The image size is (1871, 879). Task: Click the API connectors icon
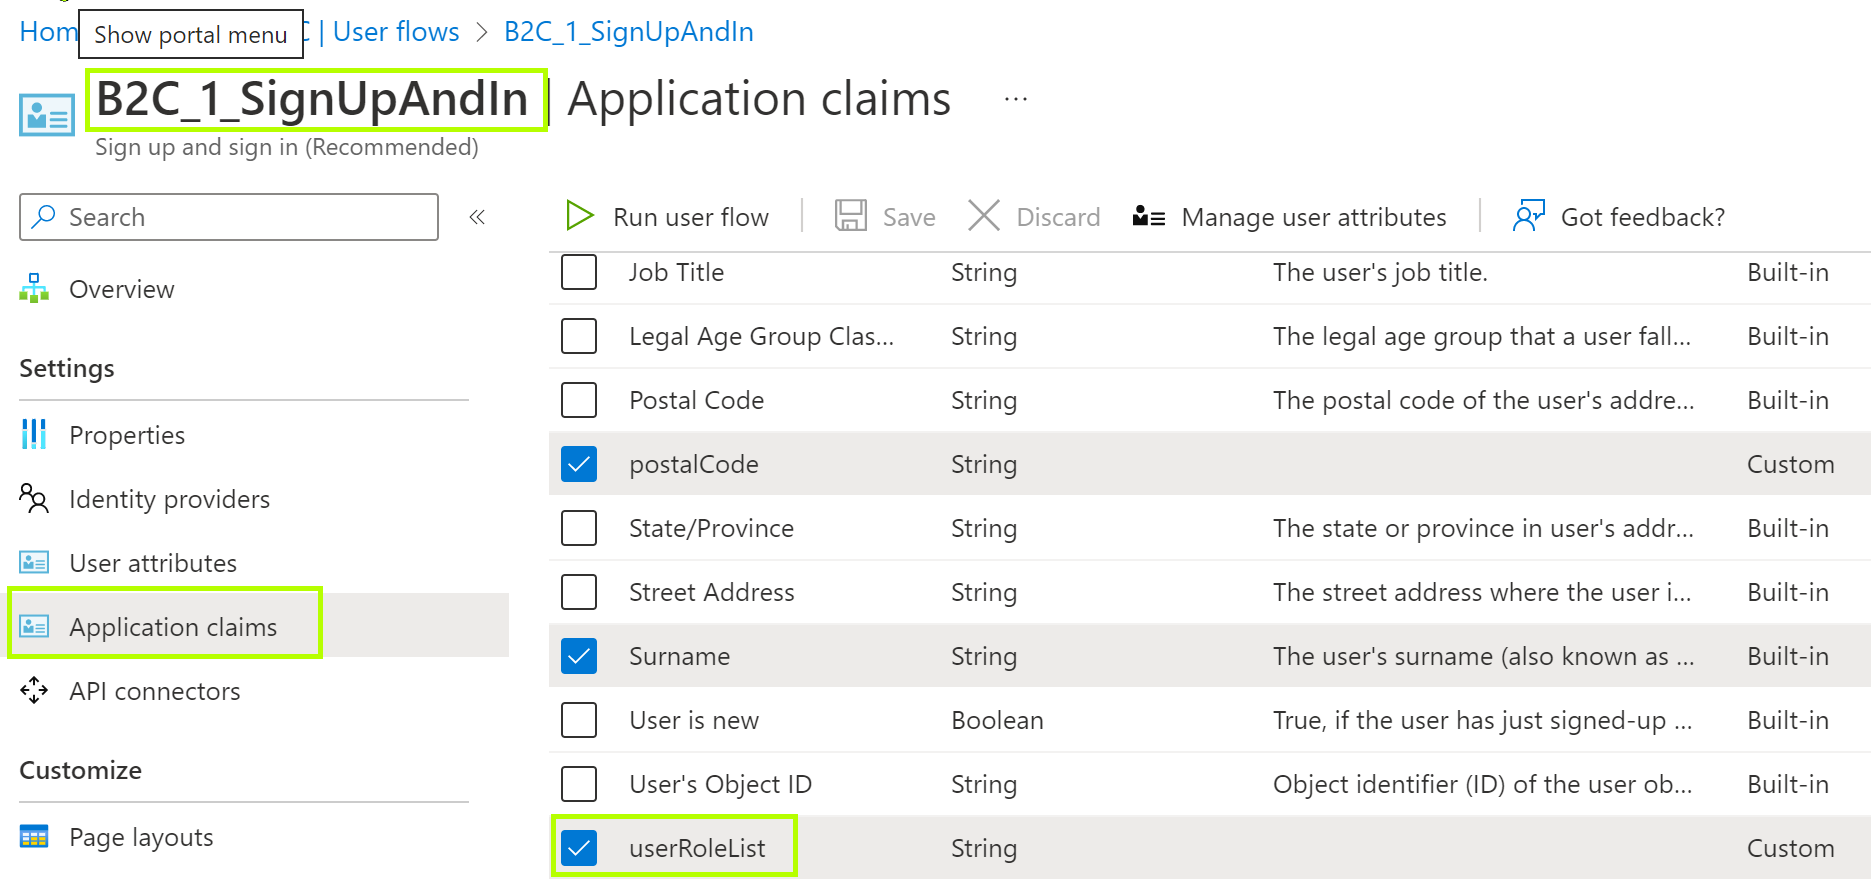(x=34, y=690)
